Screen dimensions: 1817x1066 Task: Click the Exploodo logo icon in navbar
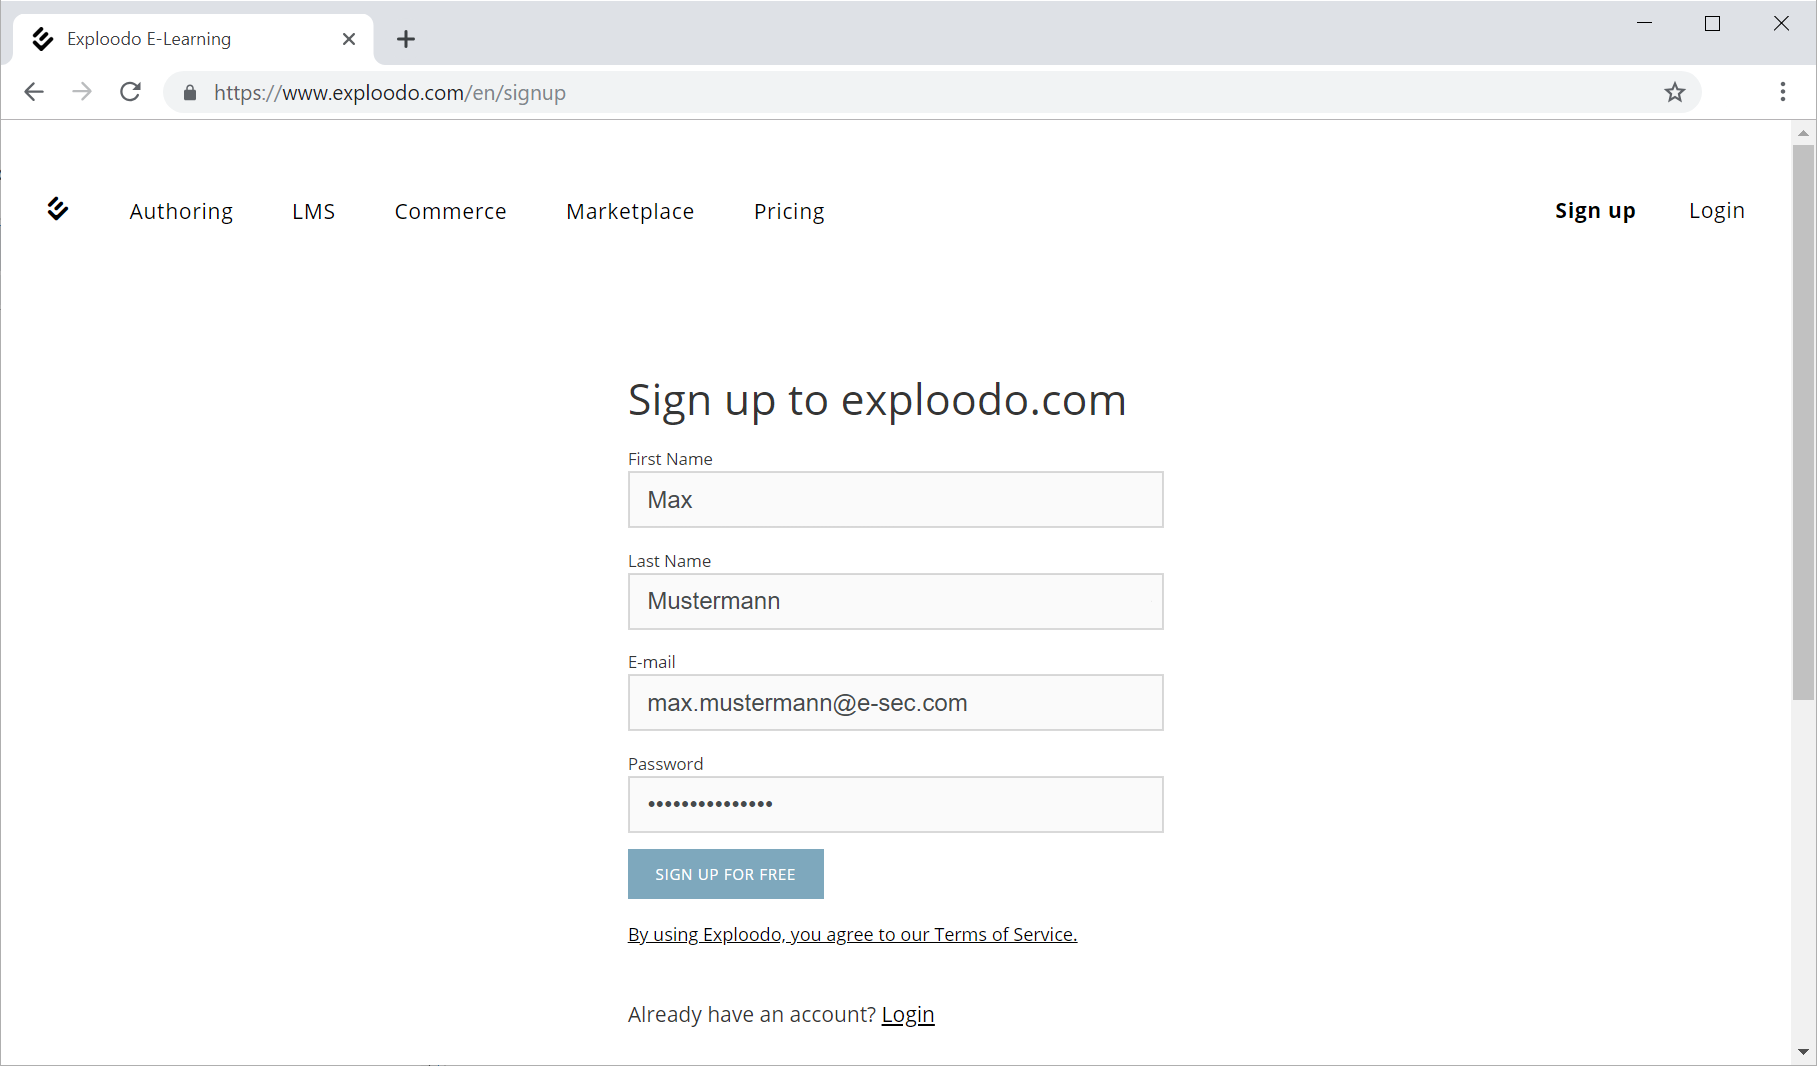tap(58, 209)
